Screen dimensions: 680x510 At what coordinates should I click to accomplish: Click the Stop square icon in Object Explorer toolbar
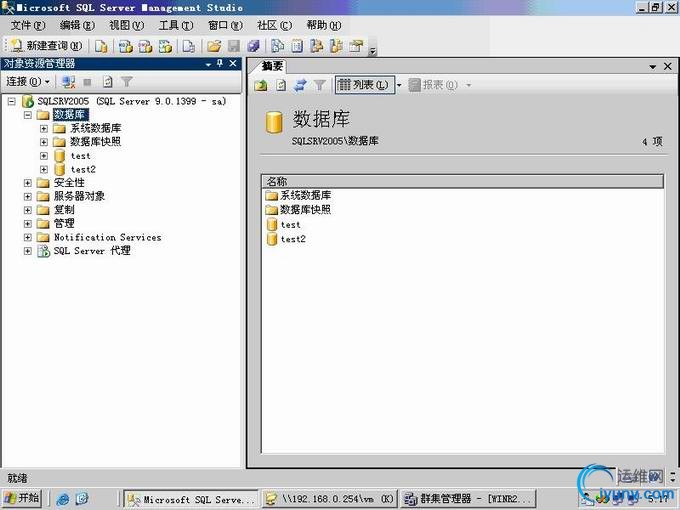87,82
